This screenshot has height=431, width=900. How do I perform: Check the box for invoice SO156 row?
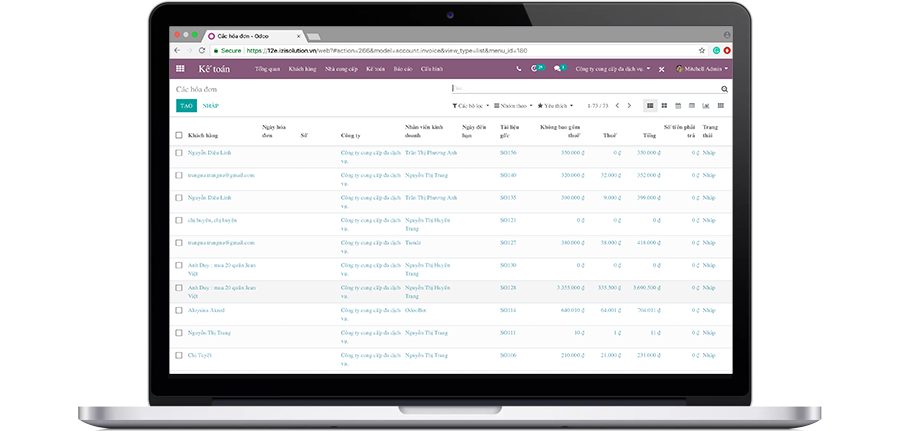[179, 153]
